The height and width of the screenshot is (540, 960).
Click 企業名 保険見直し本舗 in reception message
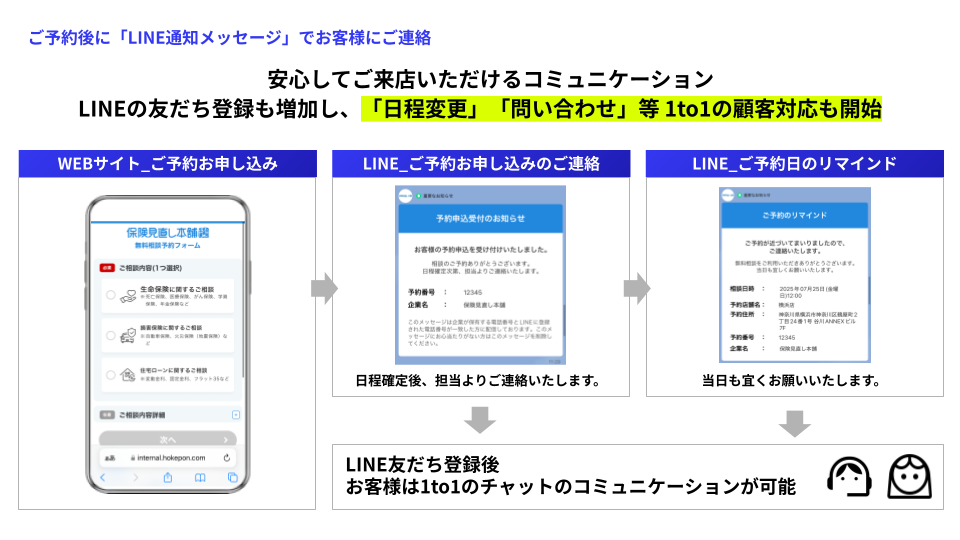click(x=457, y=305)
